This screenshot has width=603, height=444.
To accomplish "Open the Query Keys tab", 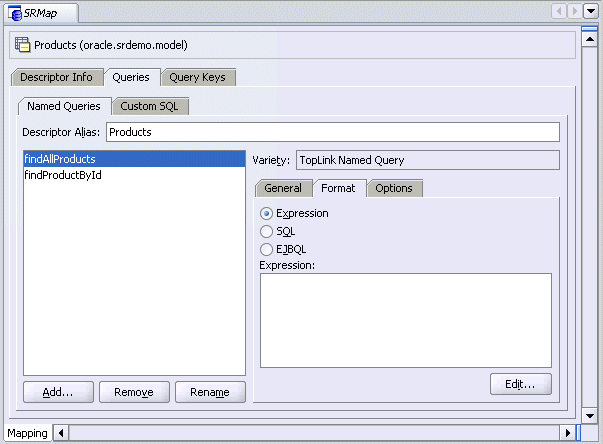I will pyautogui.click(x=198, y=77).
